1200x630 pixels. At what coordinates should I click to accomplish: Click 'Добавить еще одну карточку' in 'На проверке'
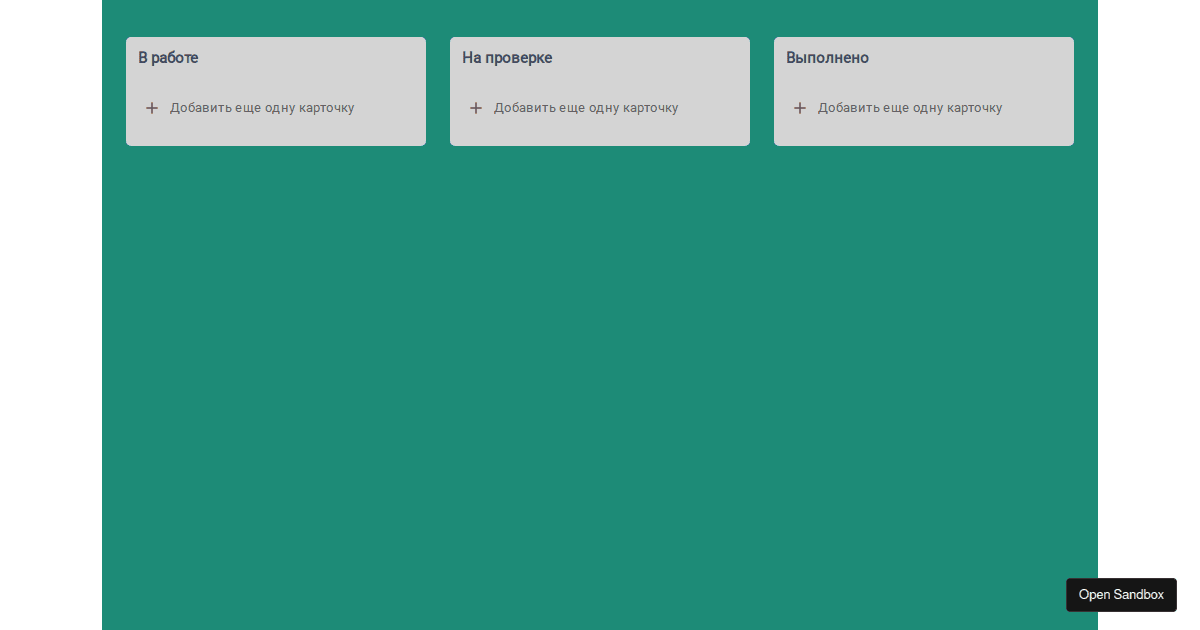[x=586, y=107]
